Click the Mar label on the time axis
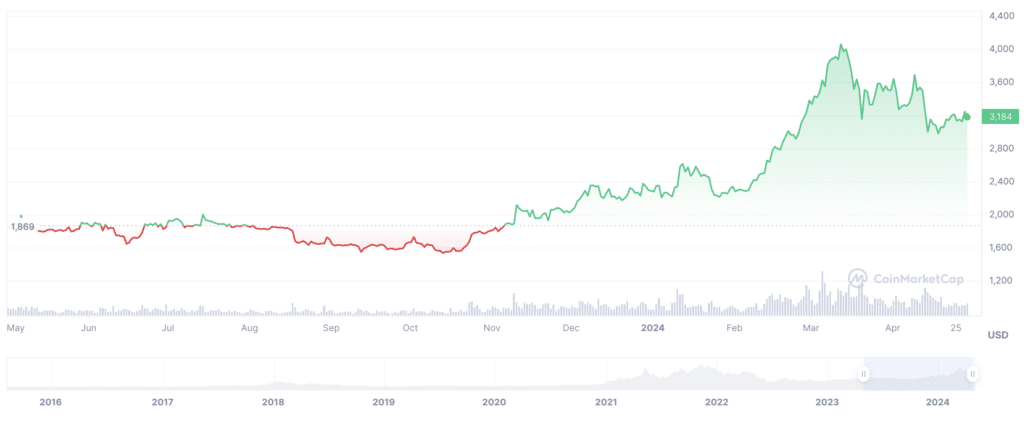This screenshot has height=426, width=1024. [x=811, y=327]
